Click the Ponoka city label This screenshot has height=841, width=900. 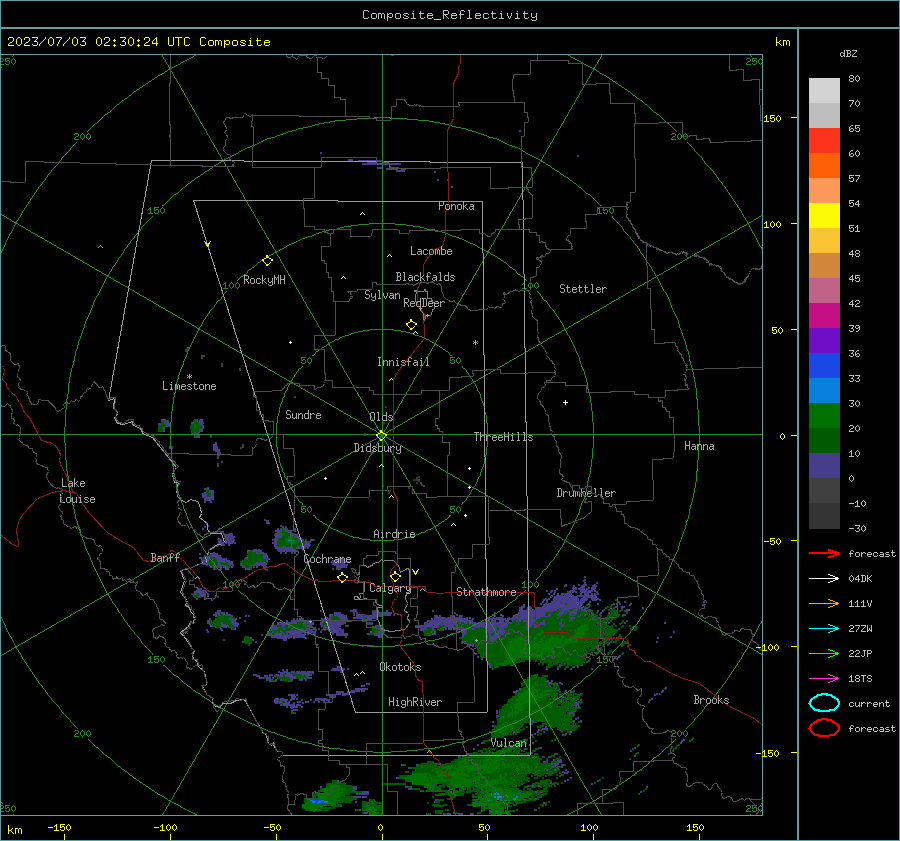click(456, 206)
